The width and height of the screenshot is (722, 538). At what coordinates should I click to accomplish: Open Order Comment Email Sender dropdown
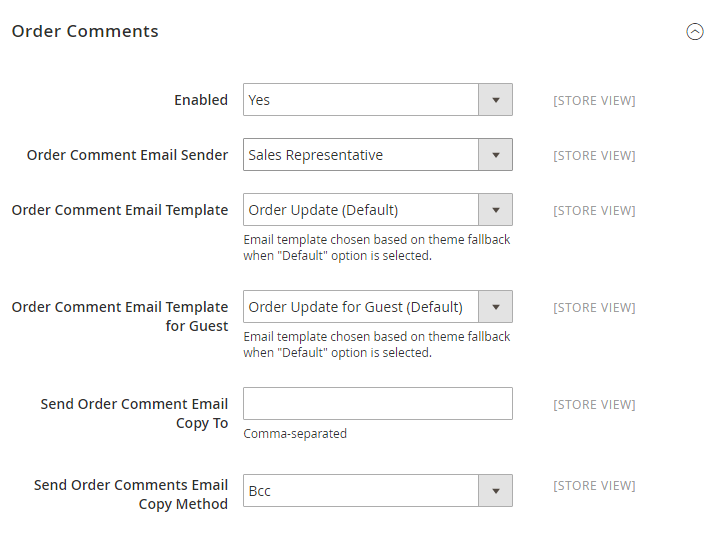(x=378, y=155)
